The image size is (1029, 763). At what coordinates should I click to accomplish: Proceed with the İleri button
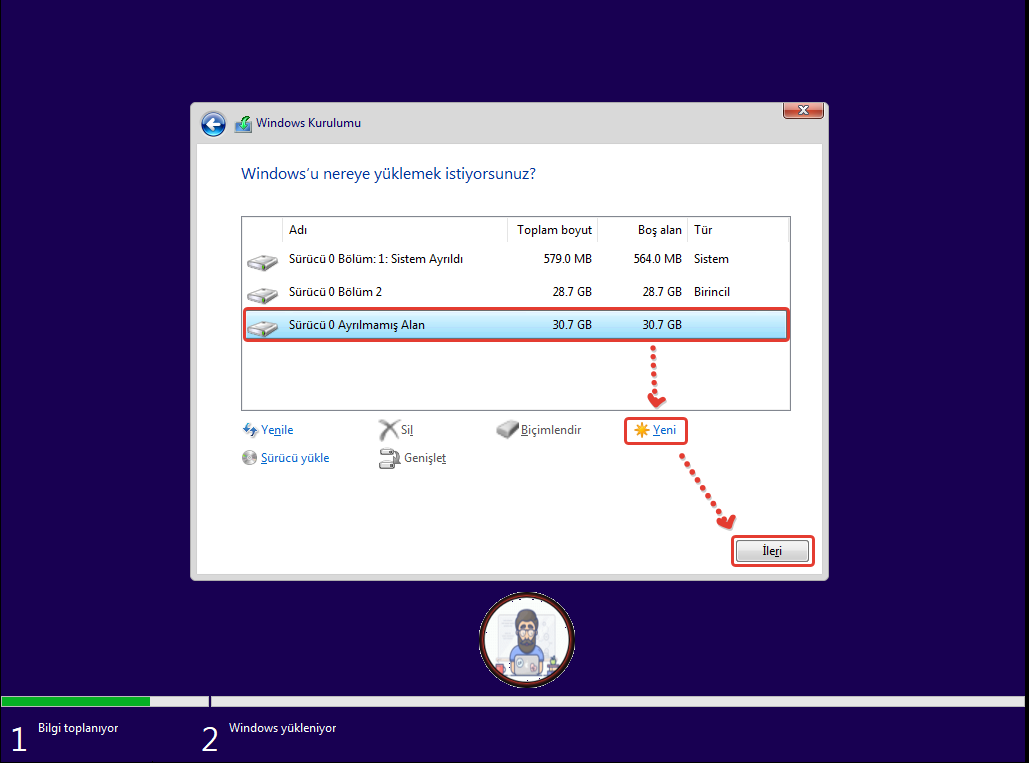click(772, 551)
